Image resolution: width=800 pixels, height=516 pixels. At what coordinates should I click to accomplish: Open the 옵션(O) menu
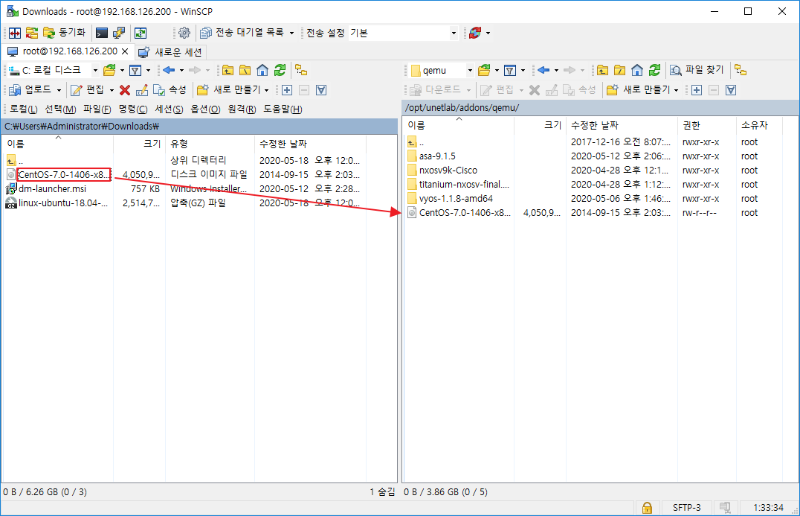click(205, 108)
